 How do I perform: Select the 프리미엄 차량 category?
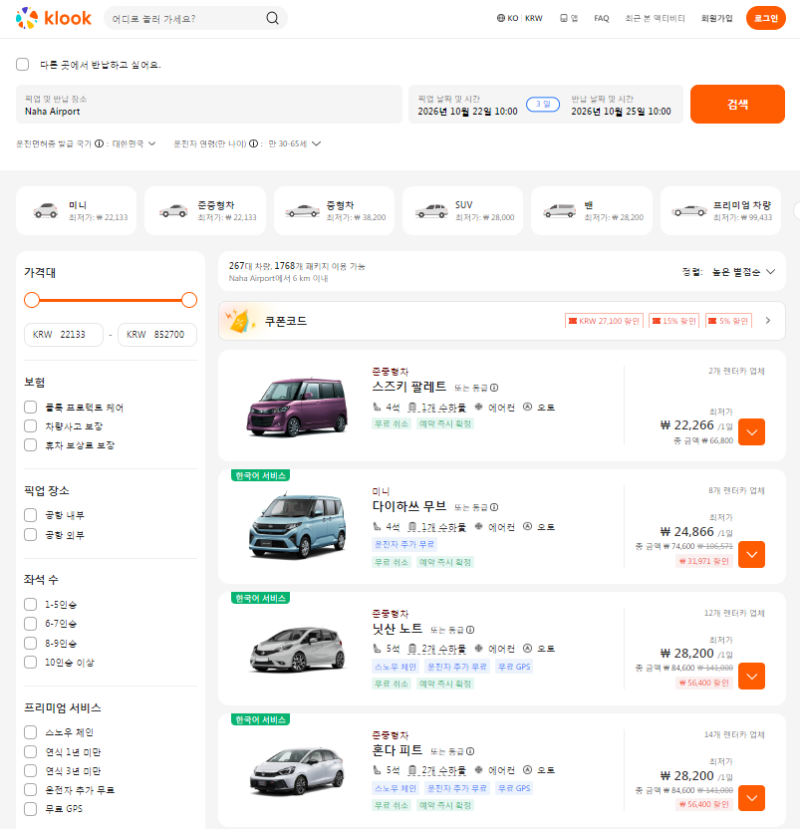(721, 210)
